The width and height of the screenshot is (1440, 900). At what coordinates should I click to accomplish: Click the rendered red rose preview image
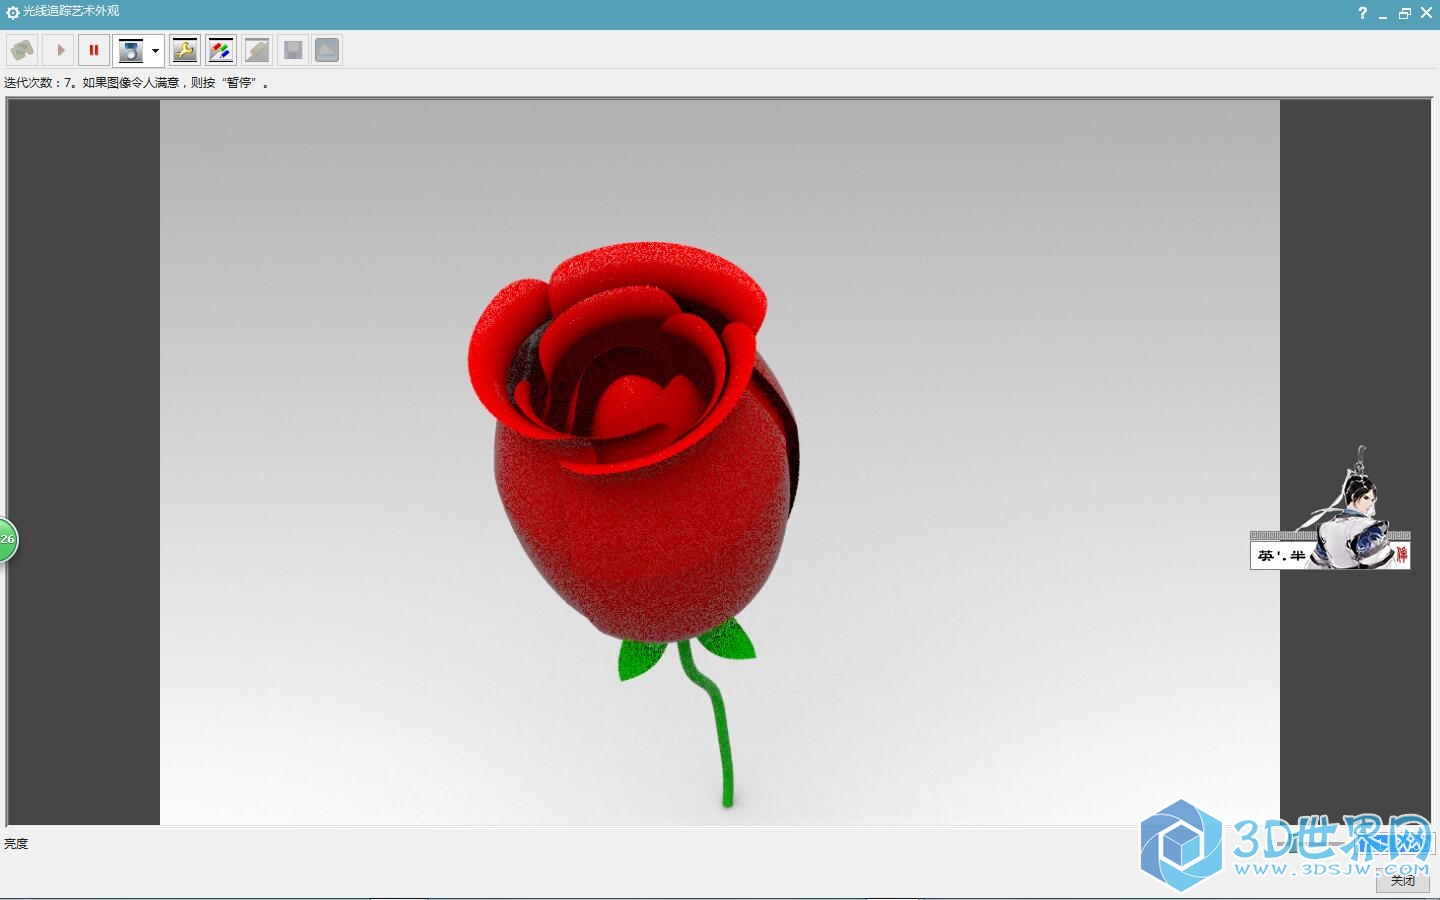click(x=720, y=462)
